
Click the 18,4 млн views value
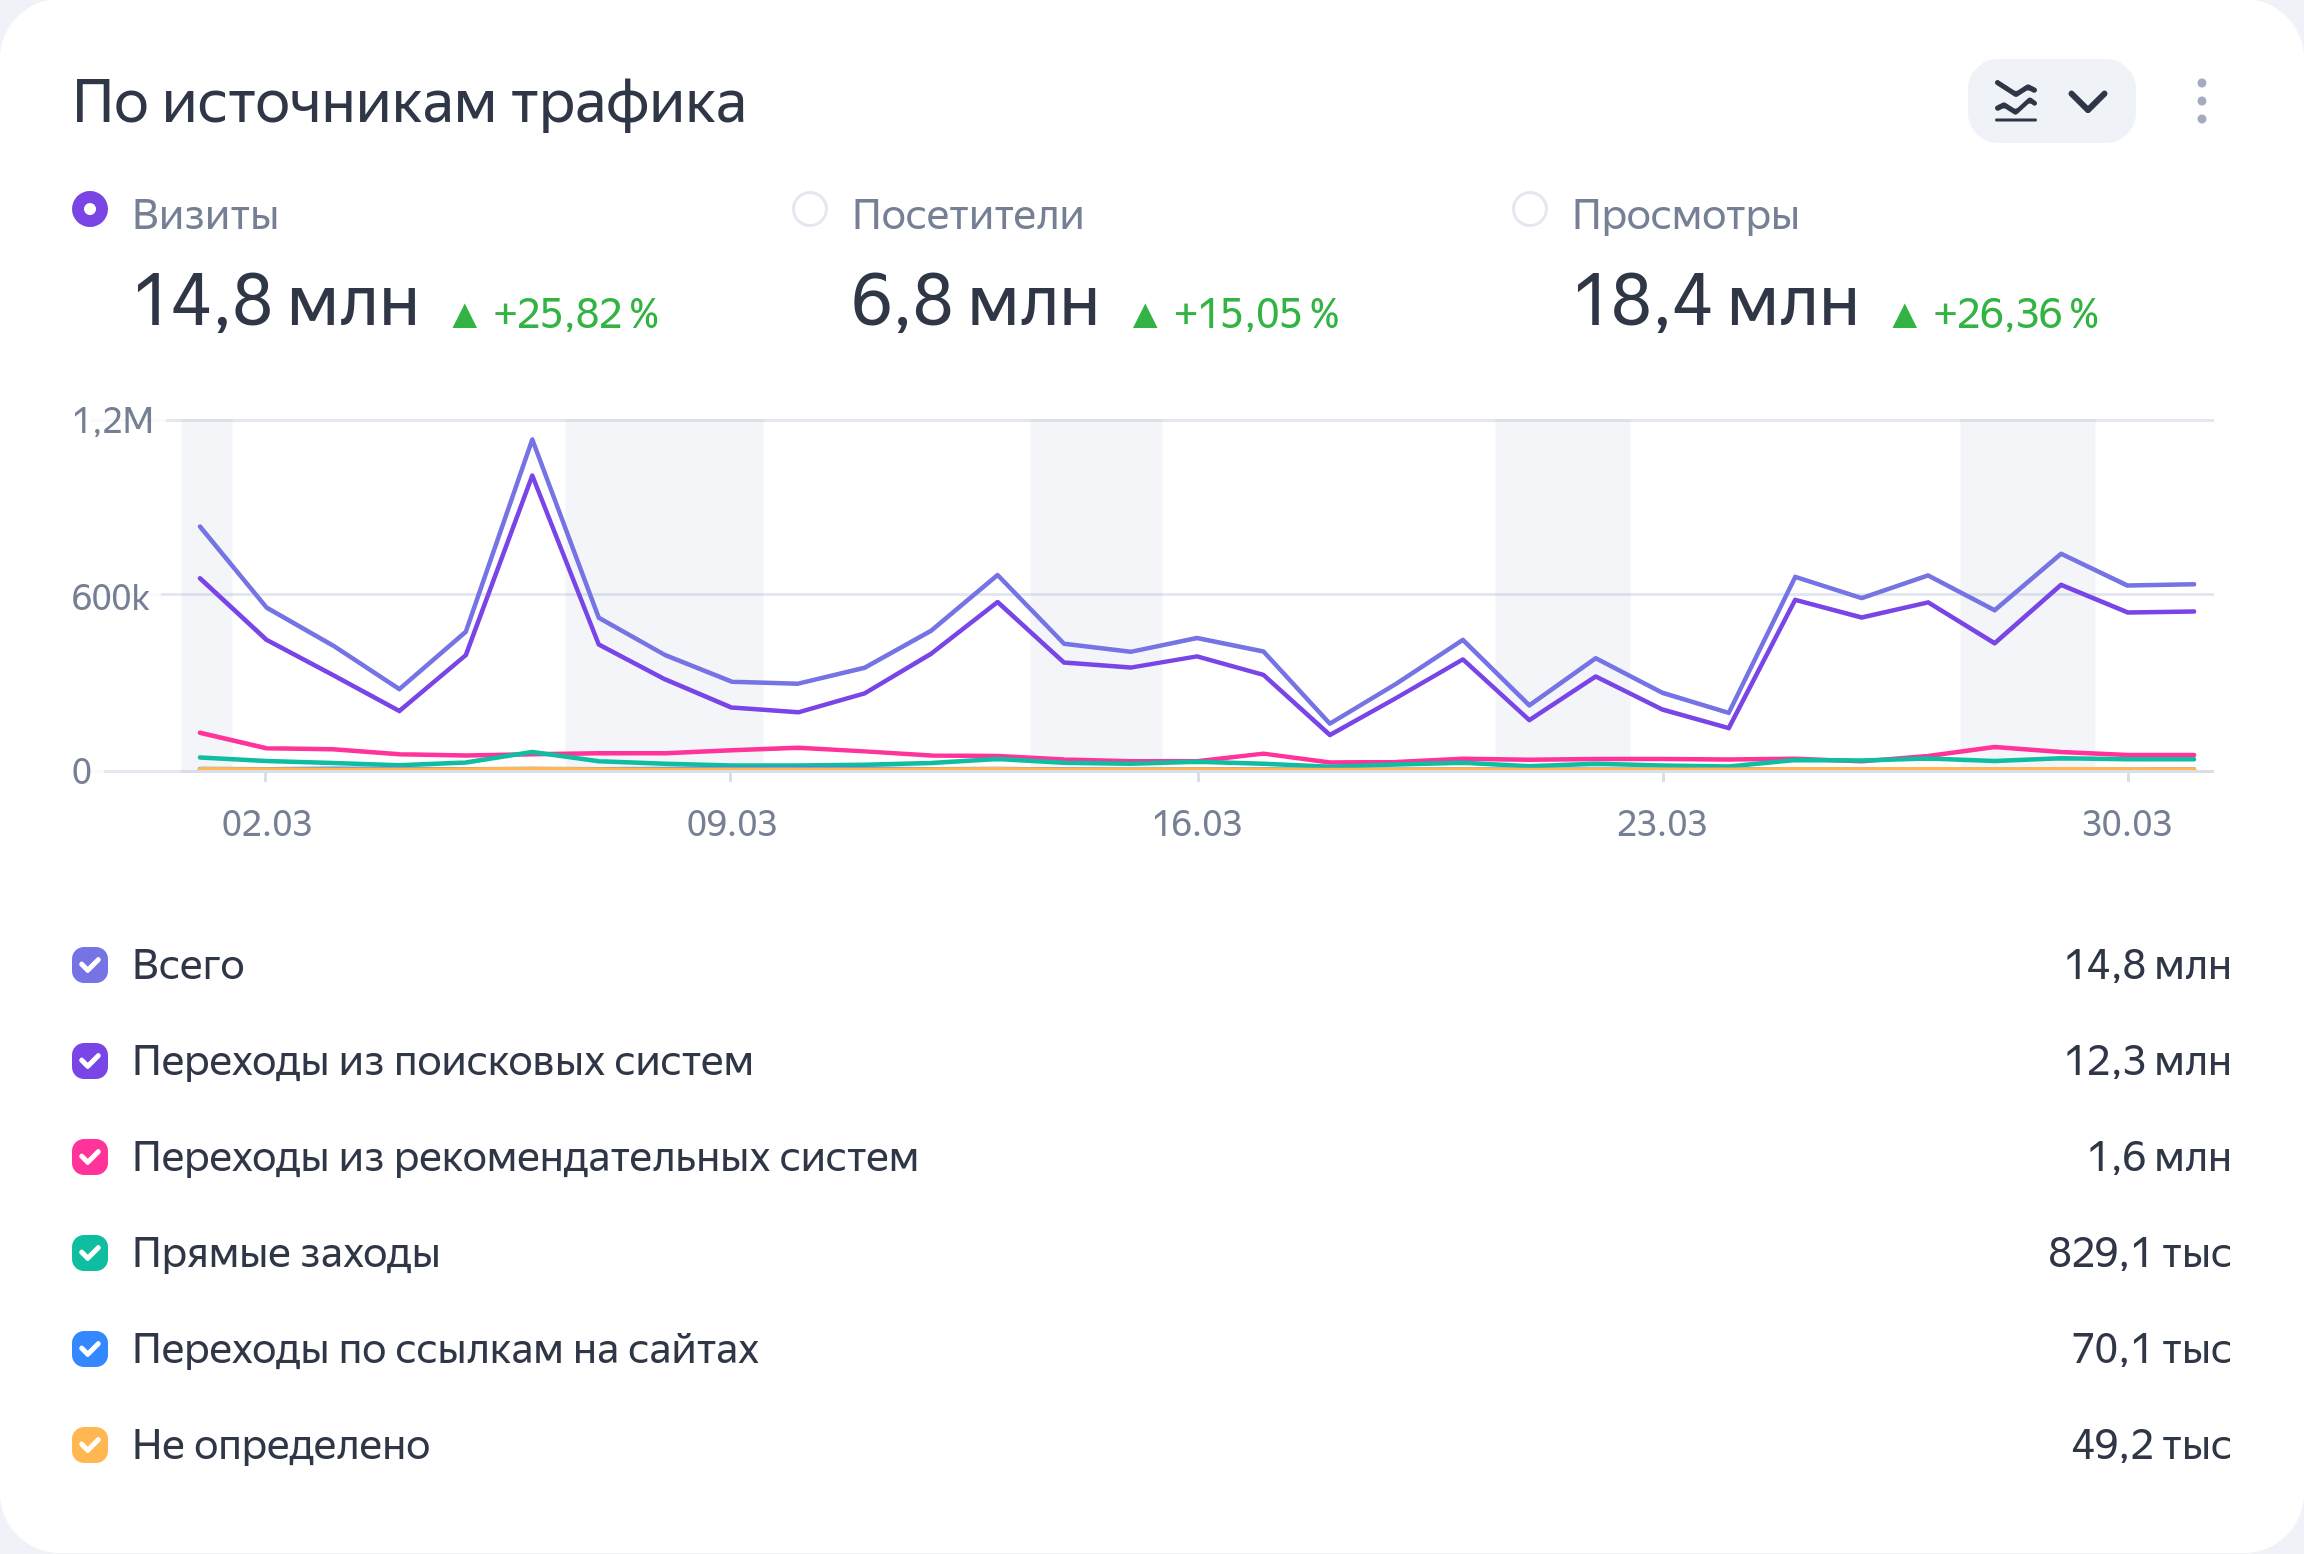(x=1715, y=301)
